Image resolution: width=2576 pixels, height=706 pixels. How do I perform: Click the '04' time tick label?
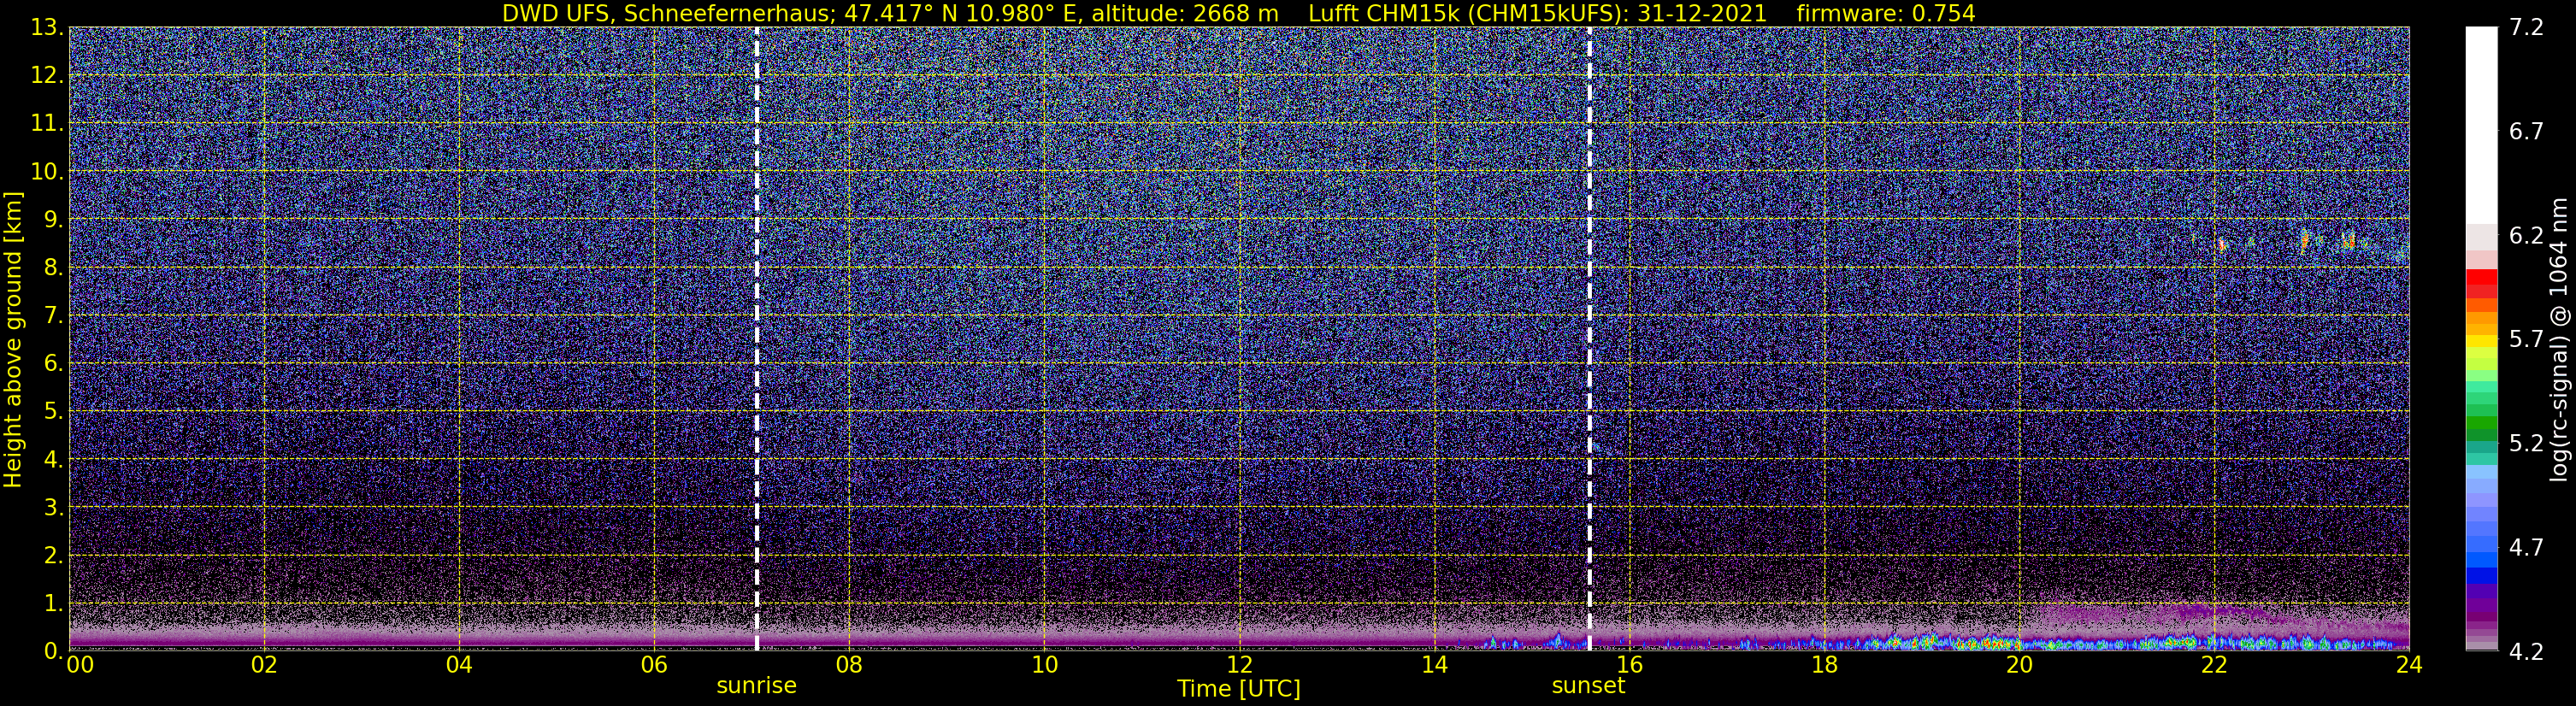459,665
